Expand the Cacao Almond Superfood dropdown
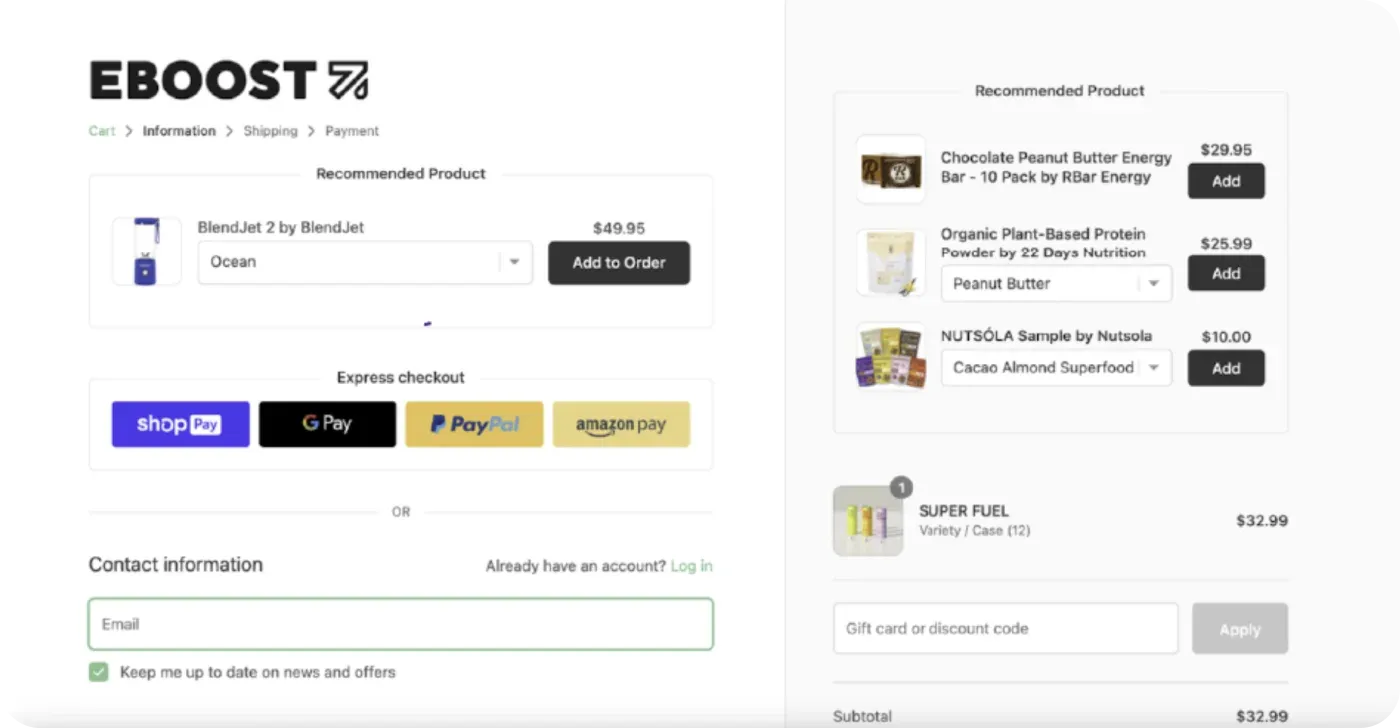Screen dimensions: 1400x728 [x=1055, y=367]
